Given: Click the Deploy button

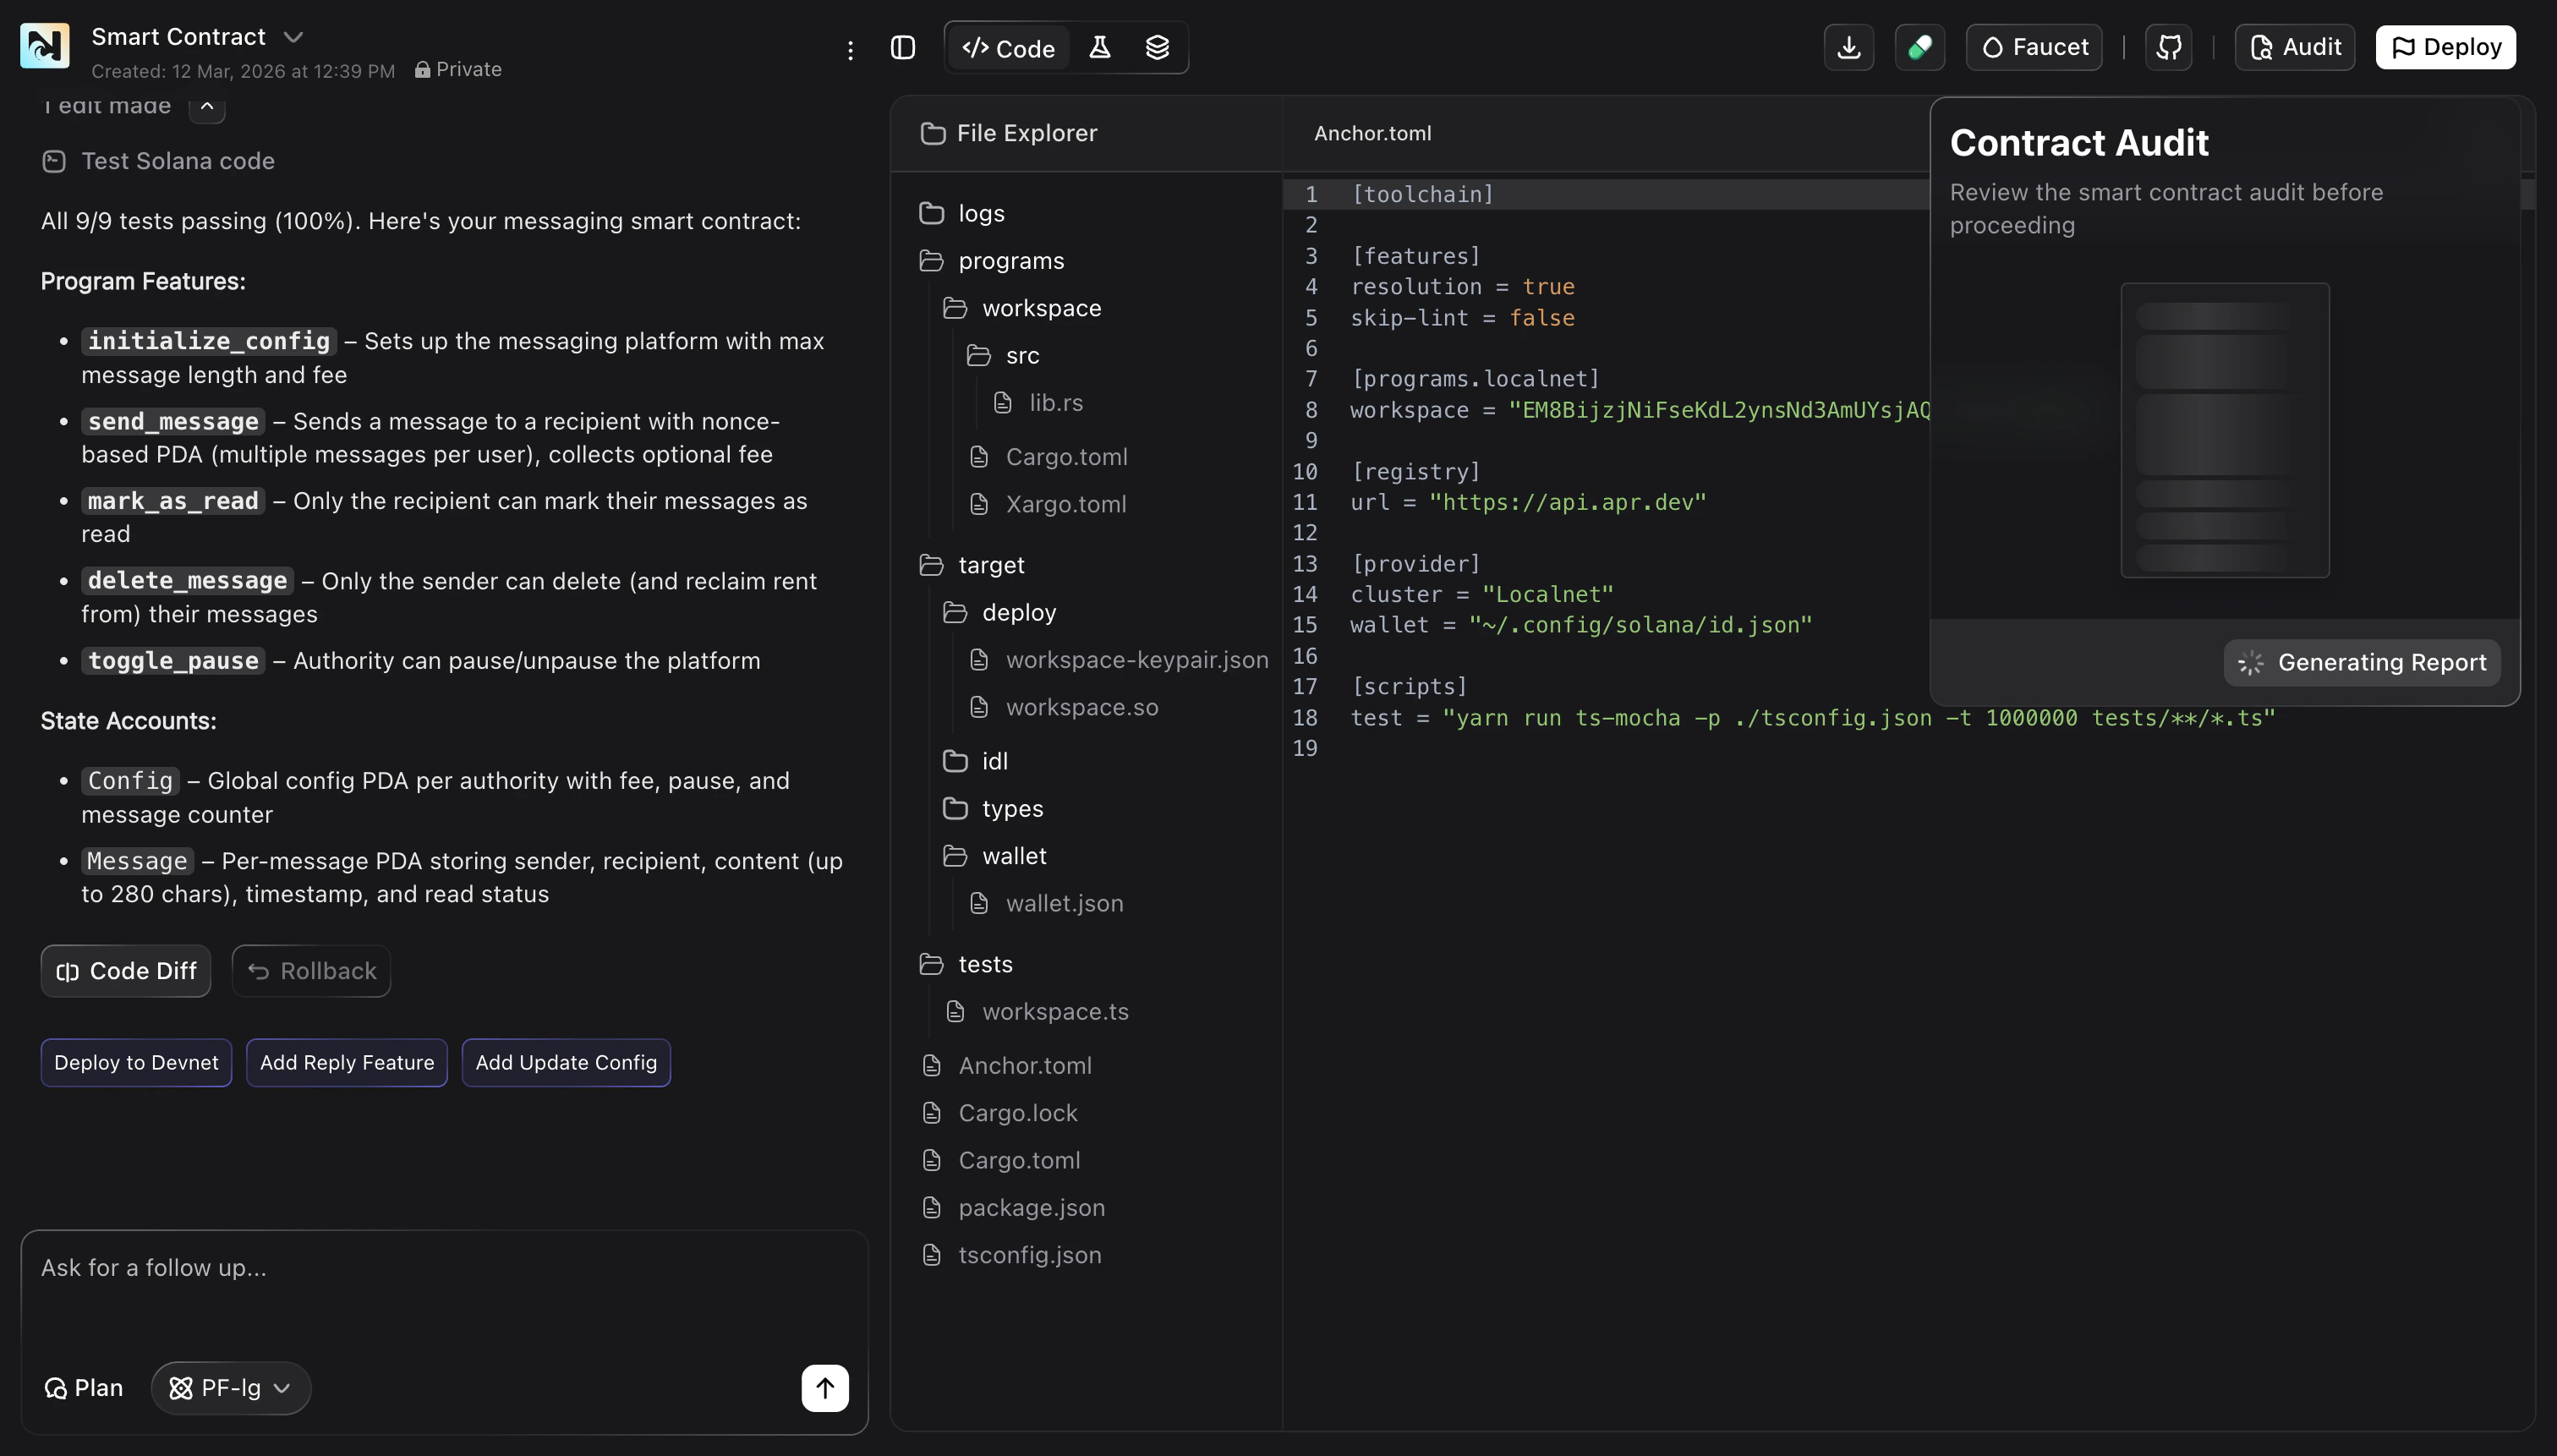Looking at the screenshot, I should coord(2445,47).
